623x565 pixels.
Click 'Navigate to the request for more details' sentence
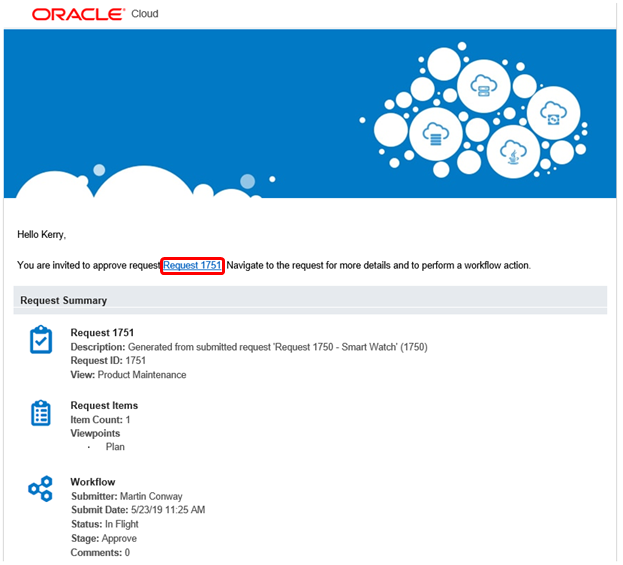378,265
